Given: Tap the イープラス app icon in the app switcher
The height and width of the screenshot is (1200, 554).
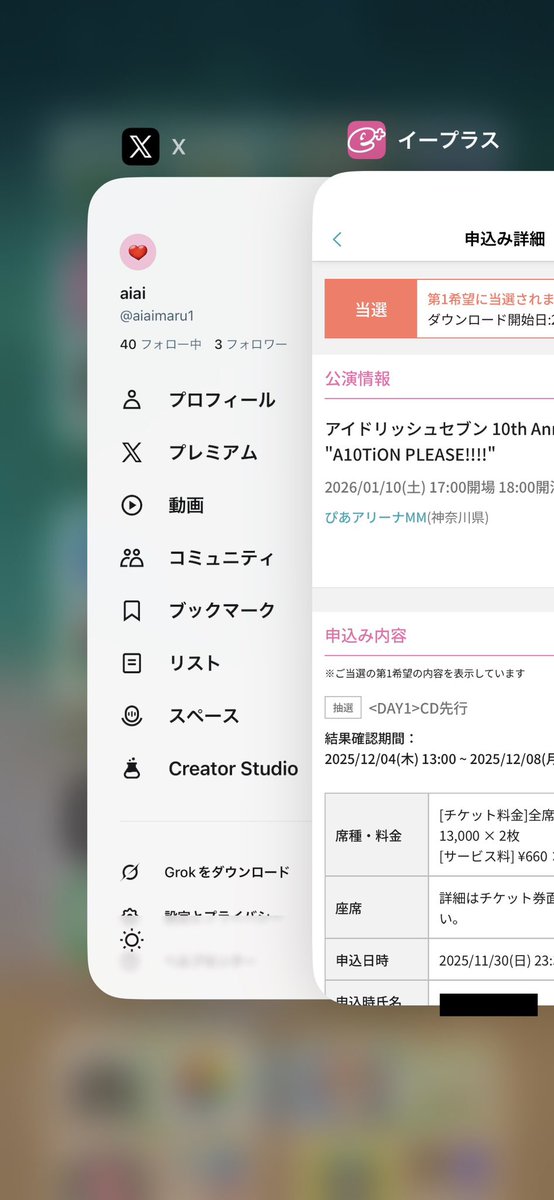Looking at the screenshot, I should point(366,140).
